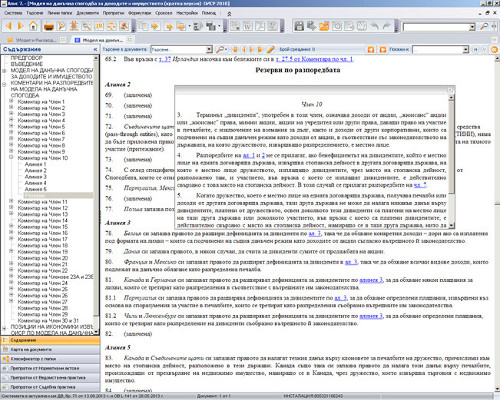Click the copy pages icon in toolbar
The height and width of the screenshot is (401, 500).
[x=143, y=26]
